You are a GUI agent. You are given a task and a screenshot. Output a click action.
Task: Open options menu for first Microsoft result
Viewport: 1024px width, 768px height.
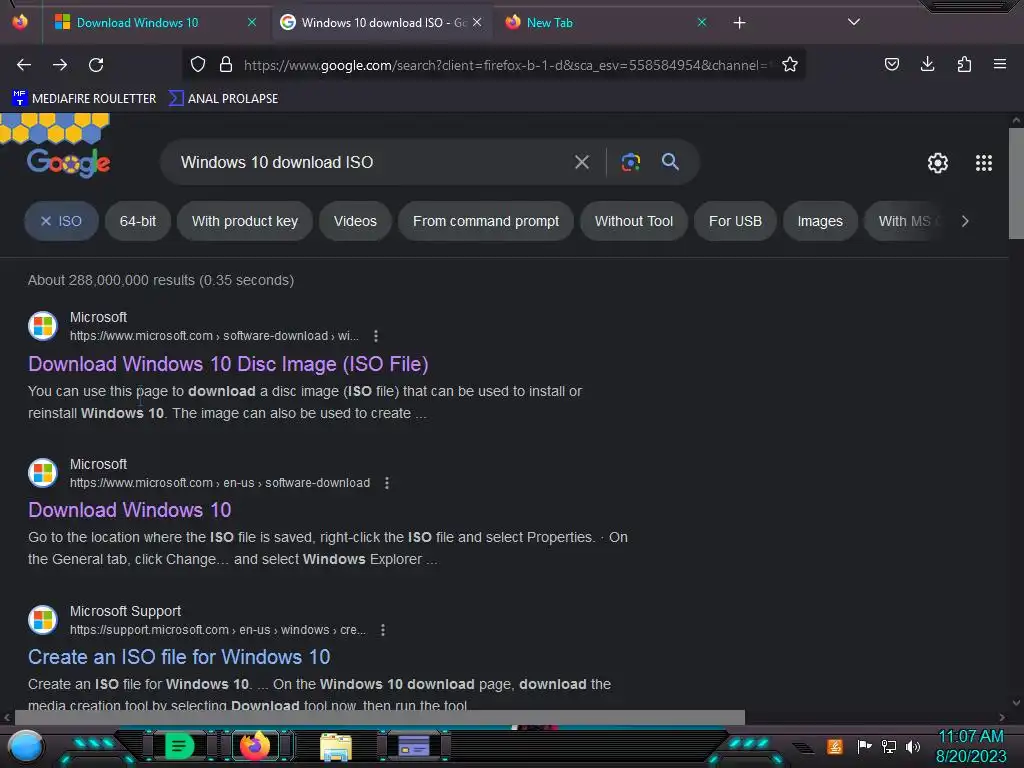coord(376,336)
